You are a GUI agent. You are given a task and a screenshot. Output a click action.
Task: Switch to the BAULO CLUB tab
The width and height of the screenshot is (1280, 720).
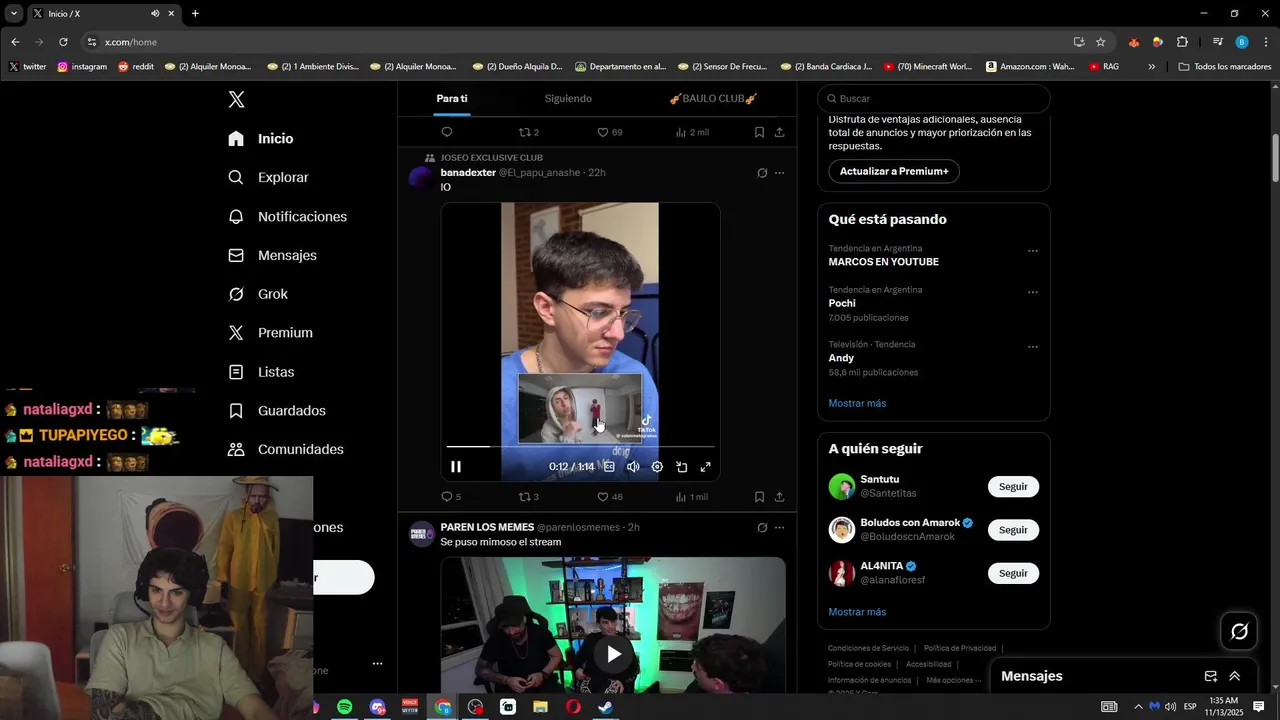tap(713, 98)
